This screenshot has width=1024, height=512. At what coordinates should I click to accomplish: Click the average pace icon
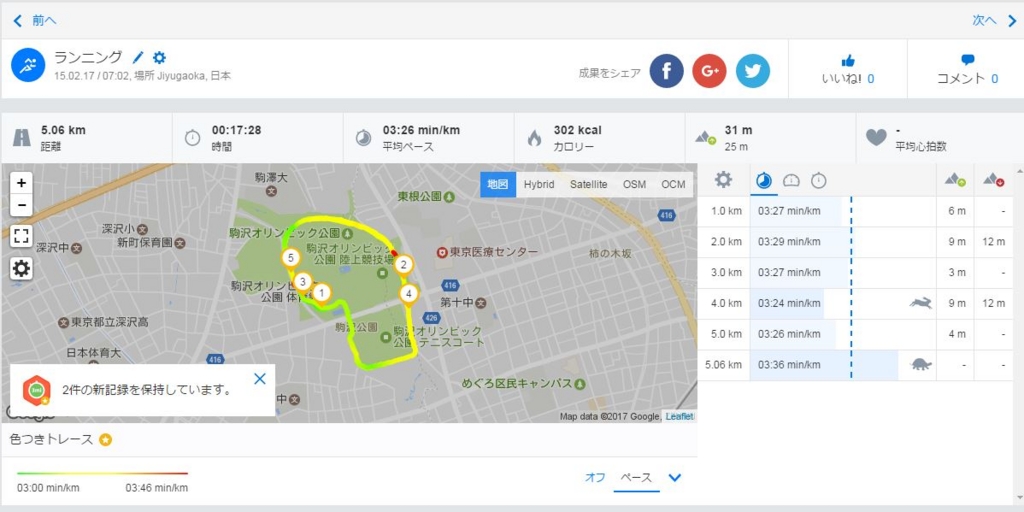click(363, 138)
